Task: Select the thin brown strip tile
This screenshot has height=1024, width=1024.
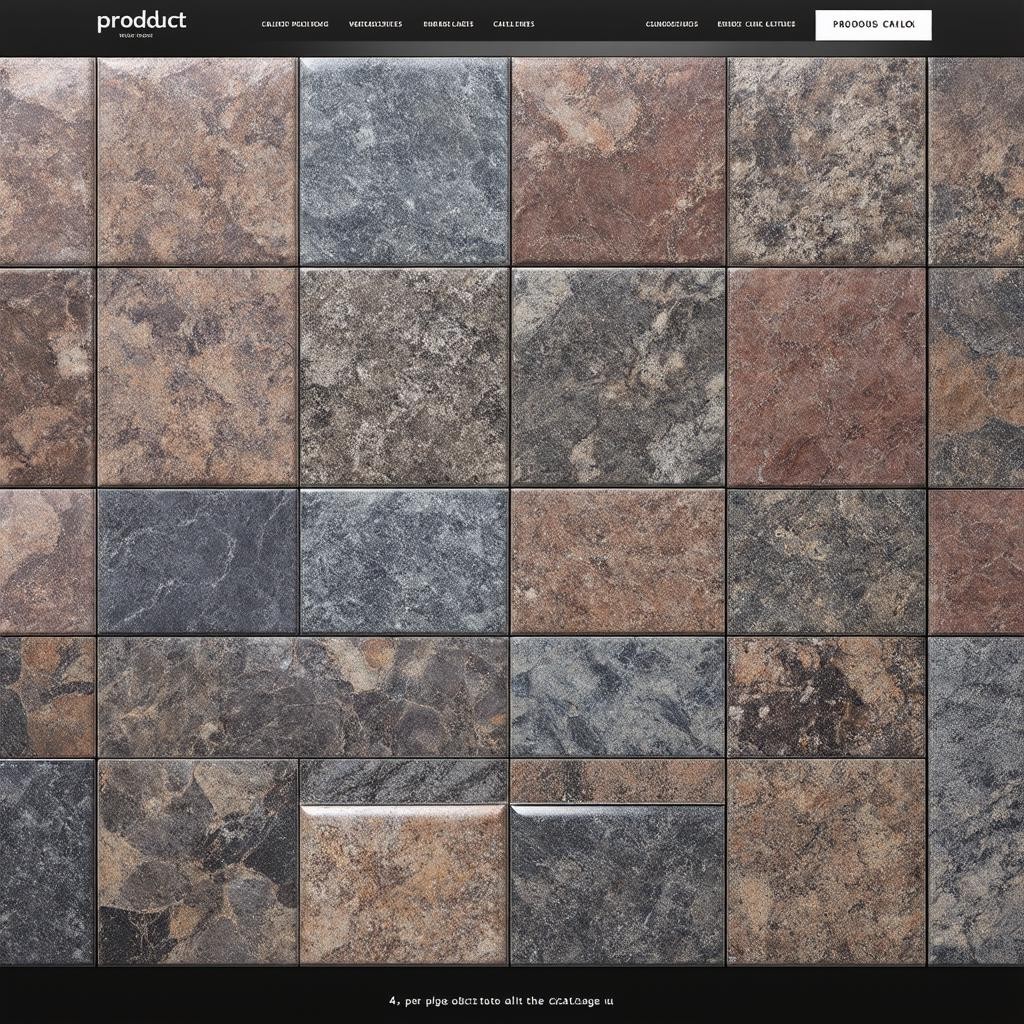Action: point(617,781)
